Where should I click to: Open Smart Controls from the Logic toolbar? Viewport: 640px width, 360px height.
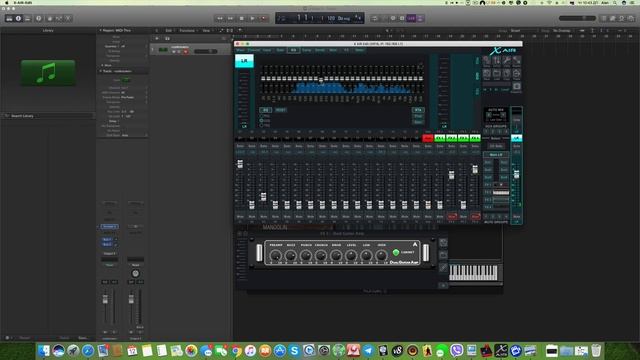[x=50, y=18]
